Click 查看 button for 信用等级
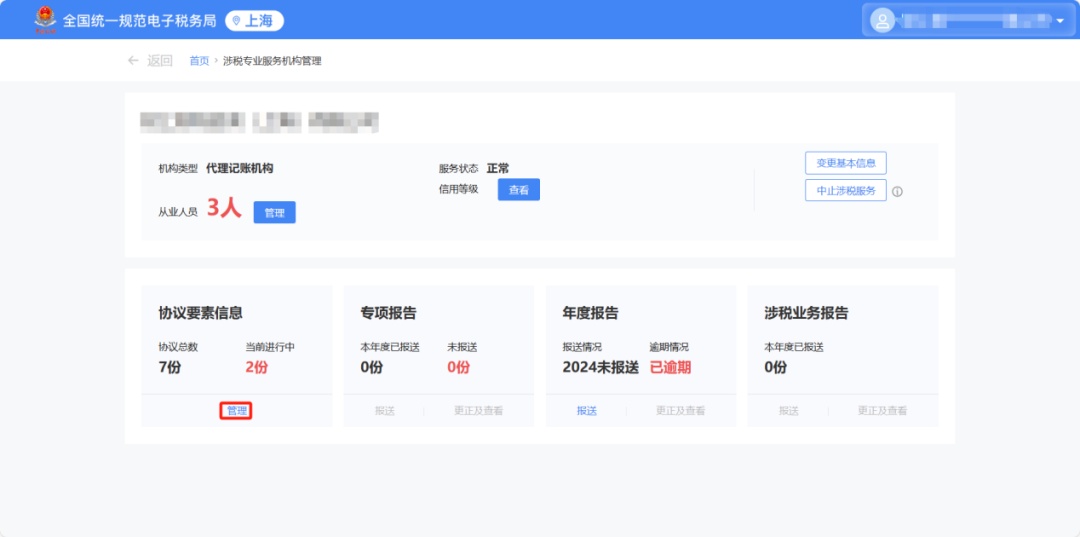1080x537 pixels. (x=518, y=190)
